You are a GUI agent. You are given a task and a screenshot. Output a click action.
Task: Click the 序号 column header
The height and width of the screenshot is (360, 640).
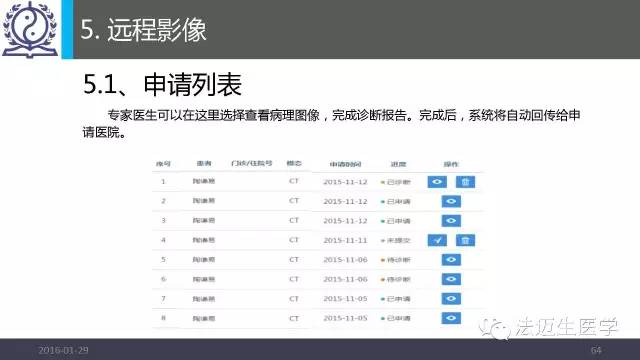click(x=163, y=164)
